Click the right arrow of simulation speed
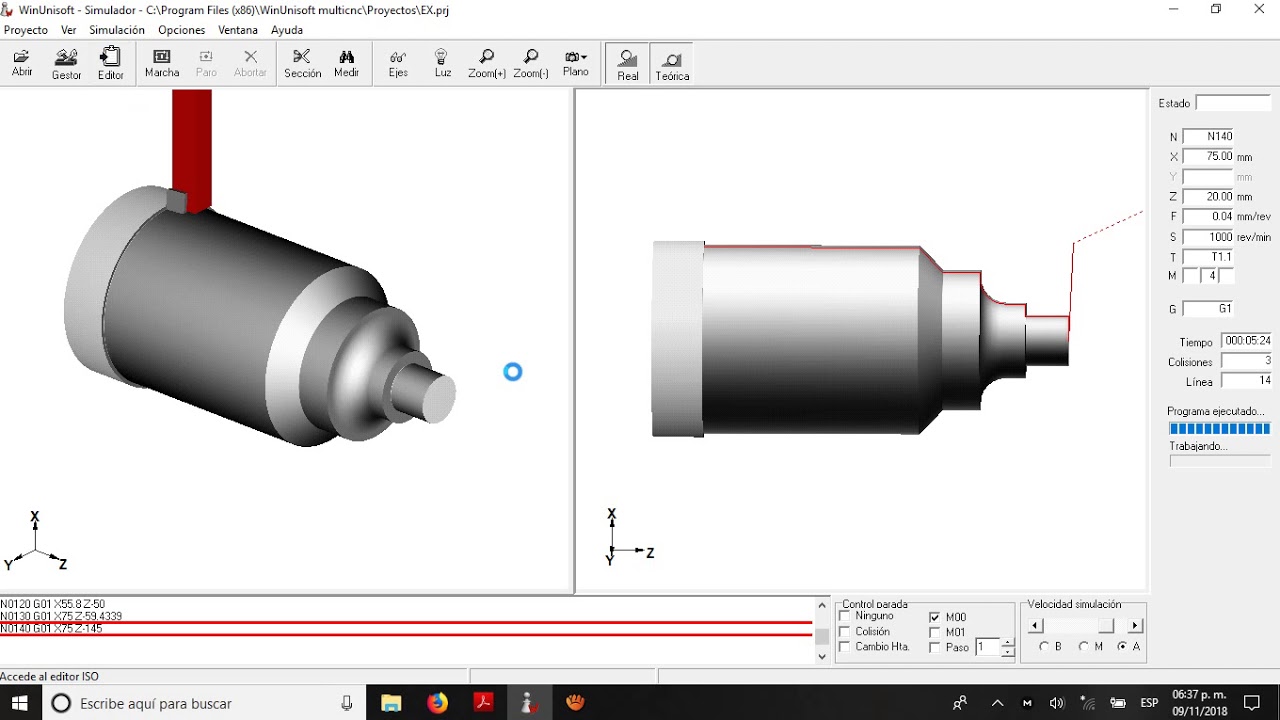Screen dimensions: 1280x720 pos(1135,626)
